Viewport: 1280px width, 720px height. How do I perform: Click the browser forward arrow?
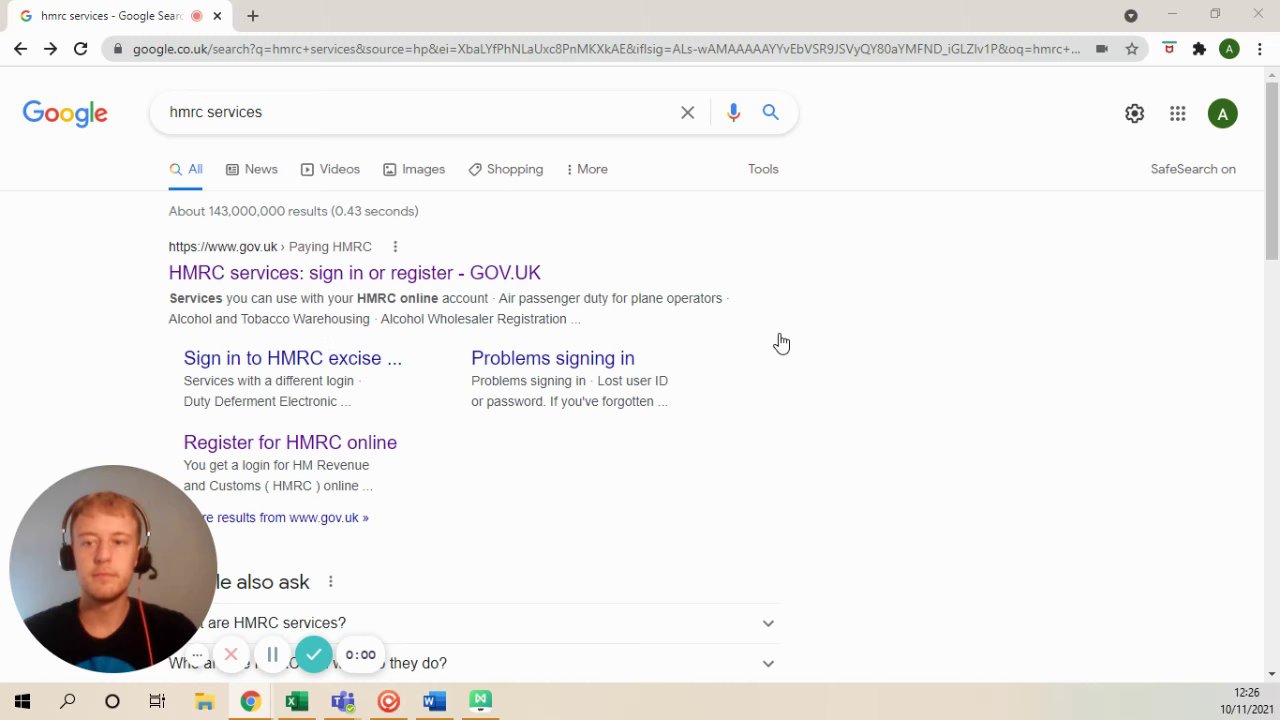click(50, 48)
